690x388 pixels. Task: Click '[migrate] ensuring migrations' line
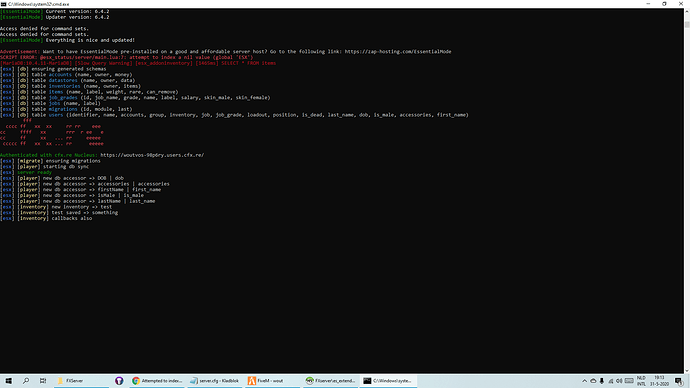(x=50, y=161)
